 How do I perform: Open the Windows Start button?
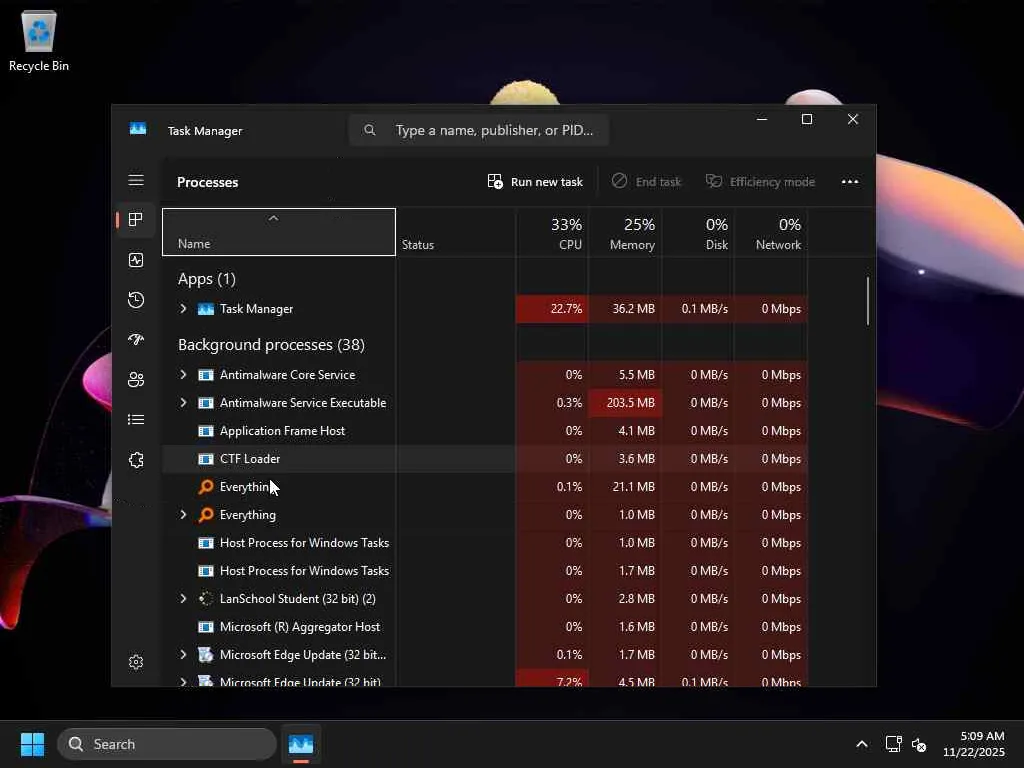pyautogui.click(x=32, y=744)
